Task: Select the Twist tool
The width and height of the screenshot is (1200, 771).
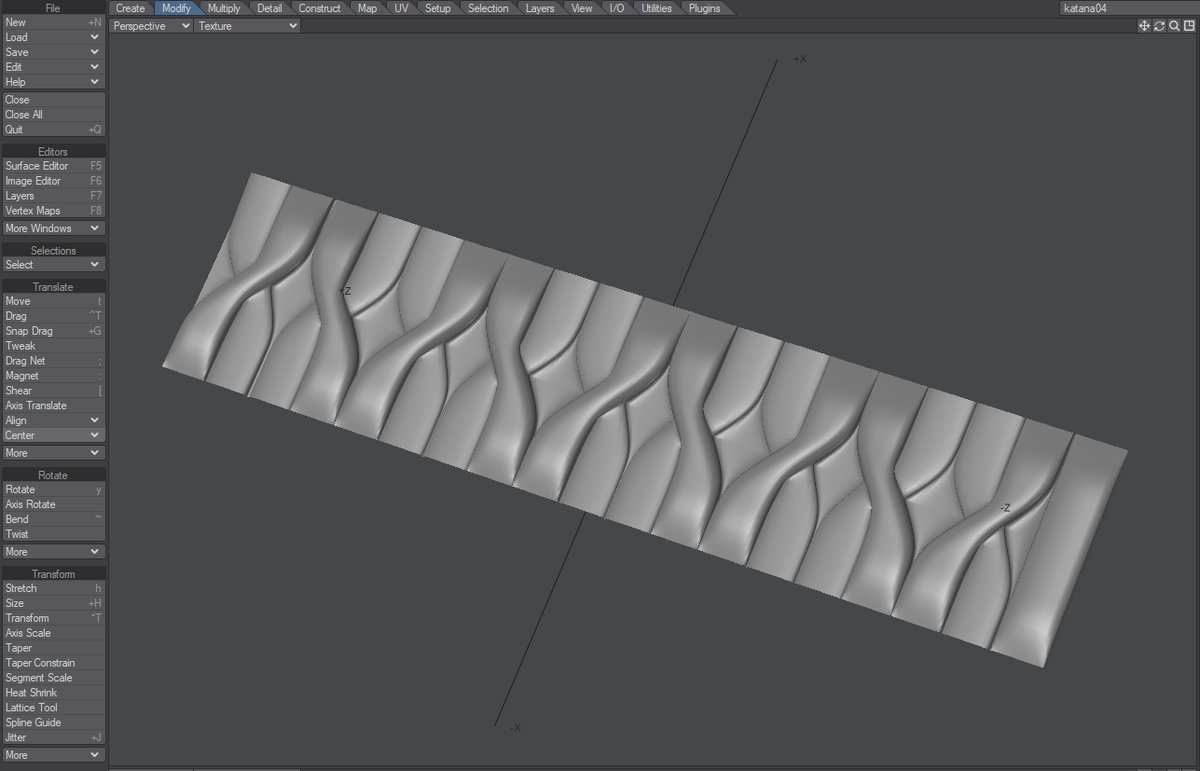Action: (53, 534)
